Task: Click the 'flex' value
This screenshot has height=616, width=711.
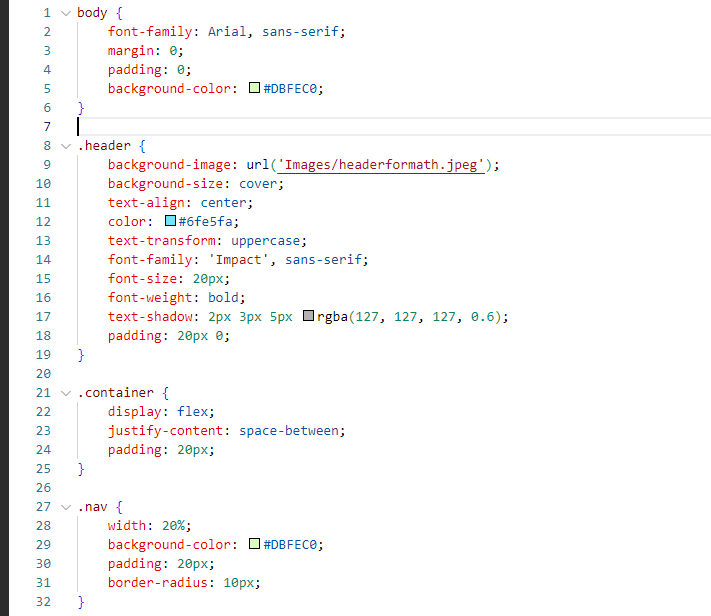Action: 192,412
